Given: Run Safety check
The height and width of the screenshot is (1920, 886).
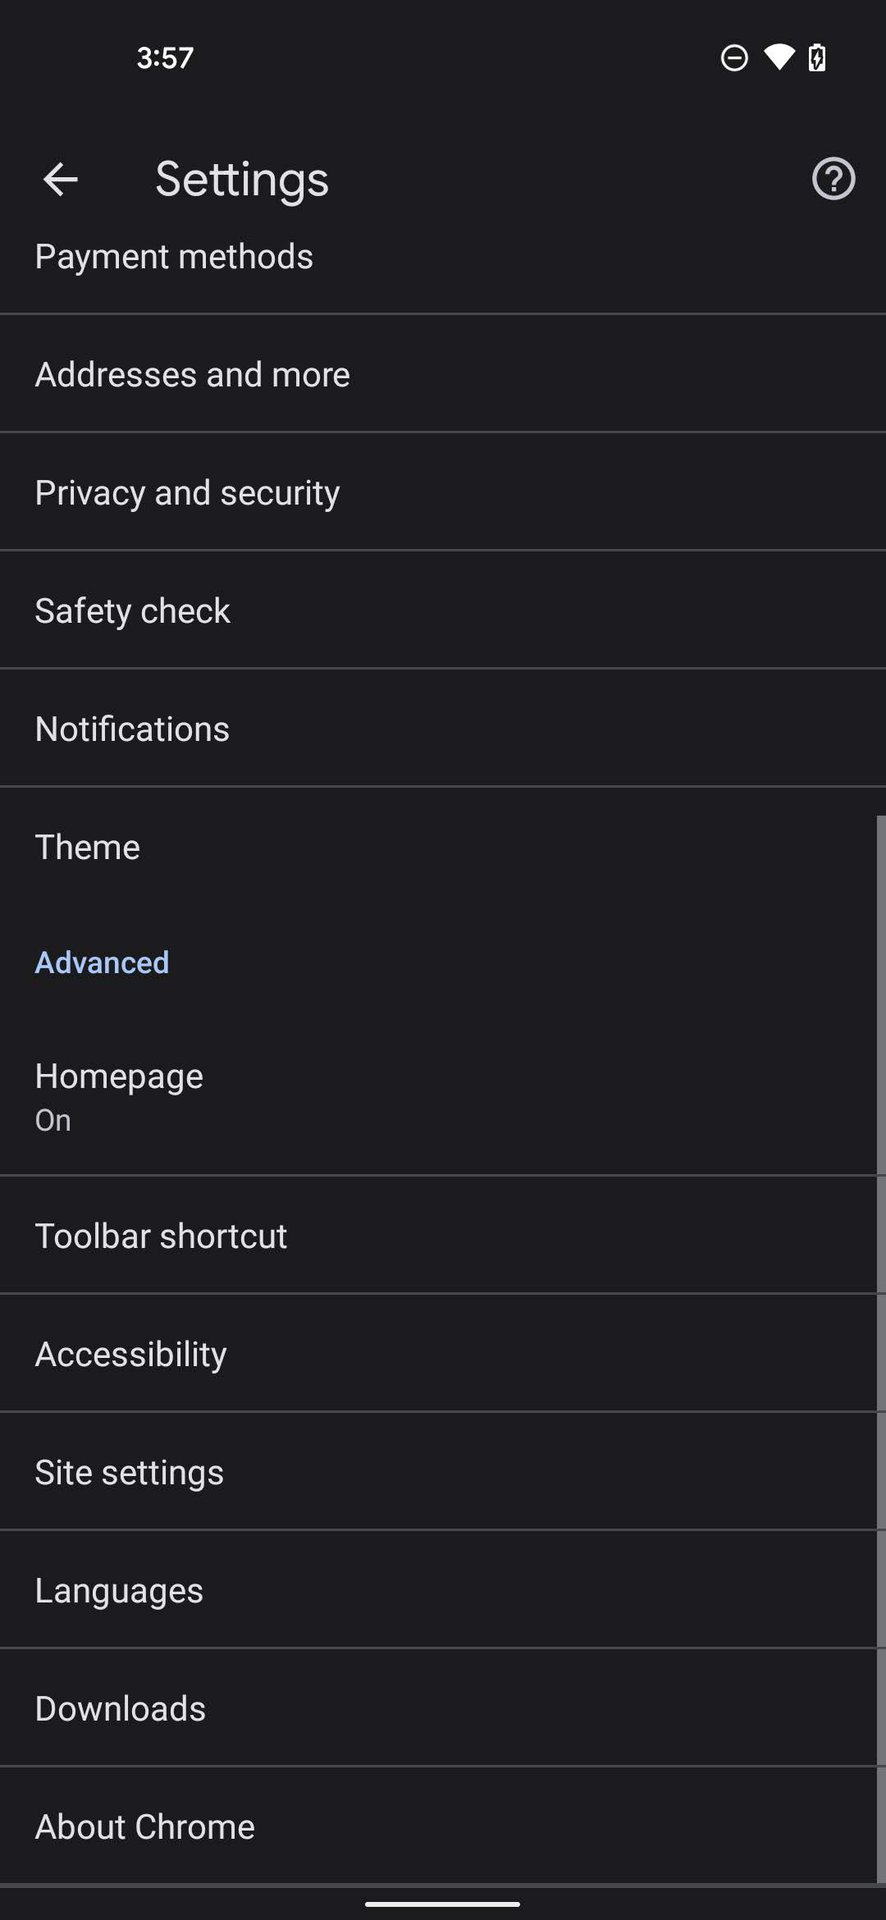Looking at the screenshot, I should pos(132,611).
